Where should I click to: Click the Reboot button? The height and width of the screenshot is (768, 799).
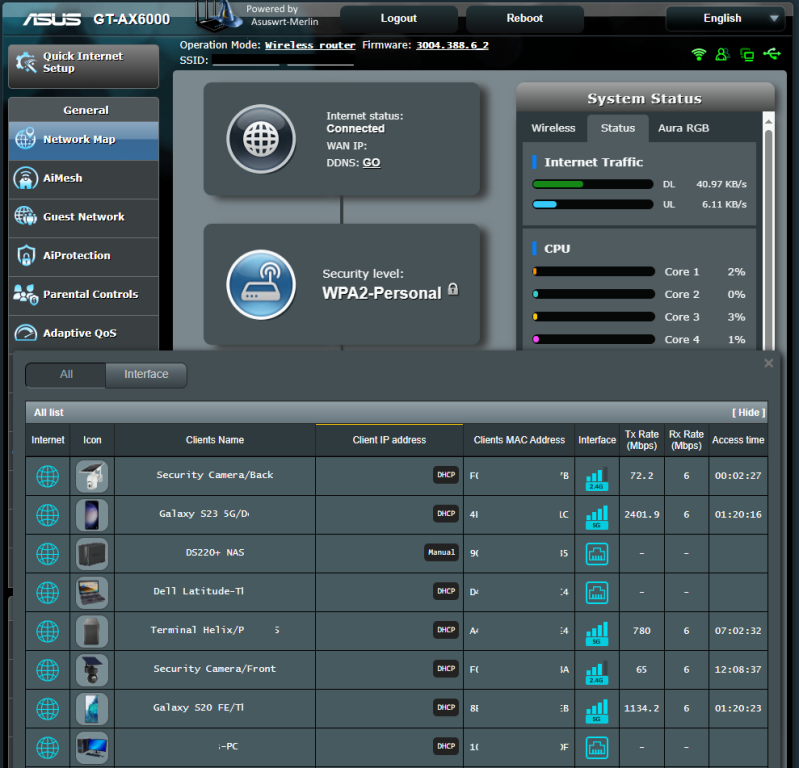pos(524,19)
